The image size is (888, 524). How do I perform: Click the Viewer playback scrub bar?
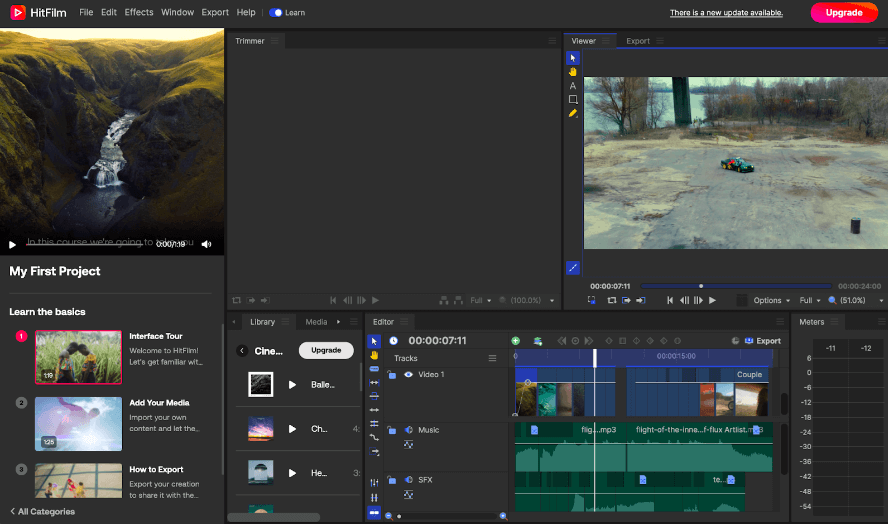[x=736, y=286]
